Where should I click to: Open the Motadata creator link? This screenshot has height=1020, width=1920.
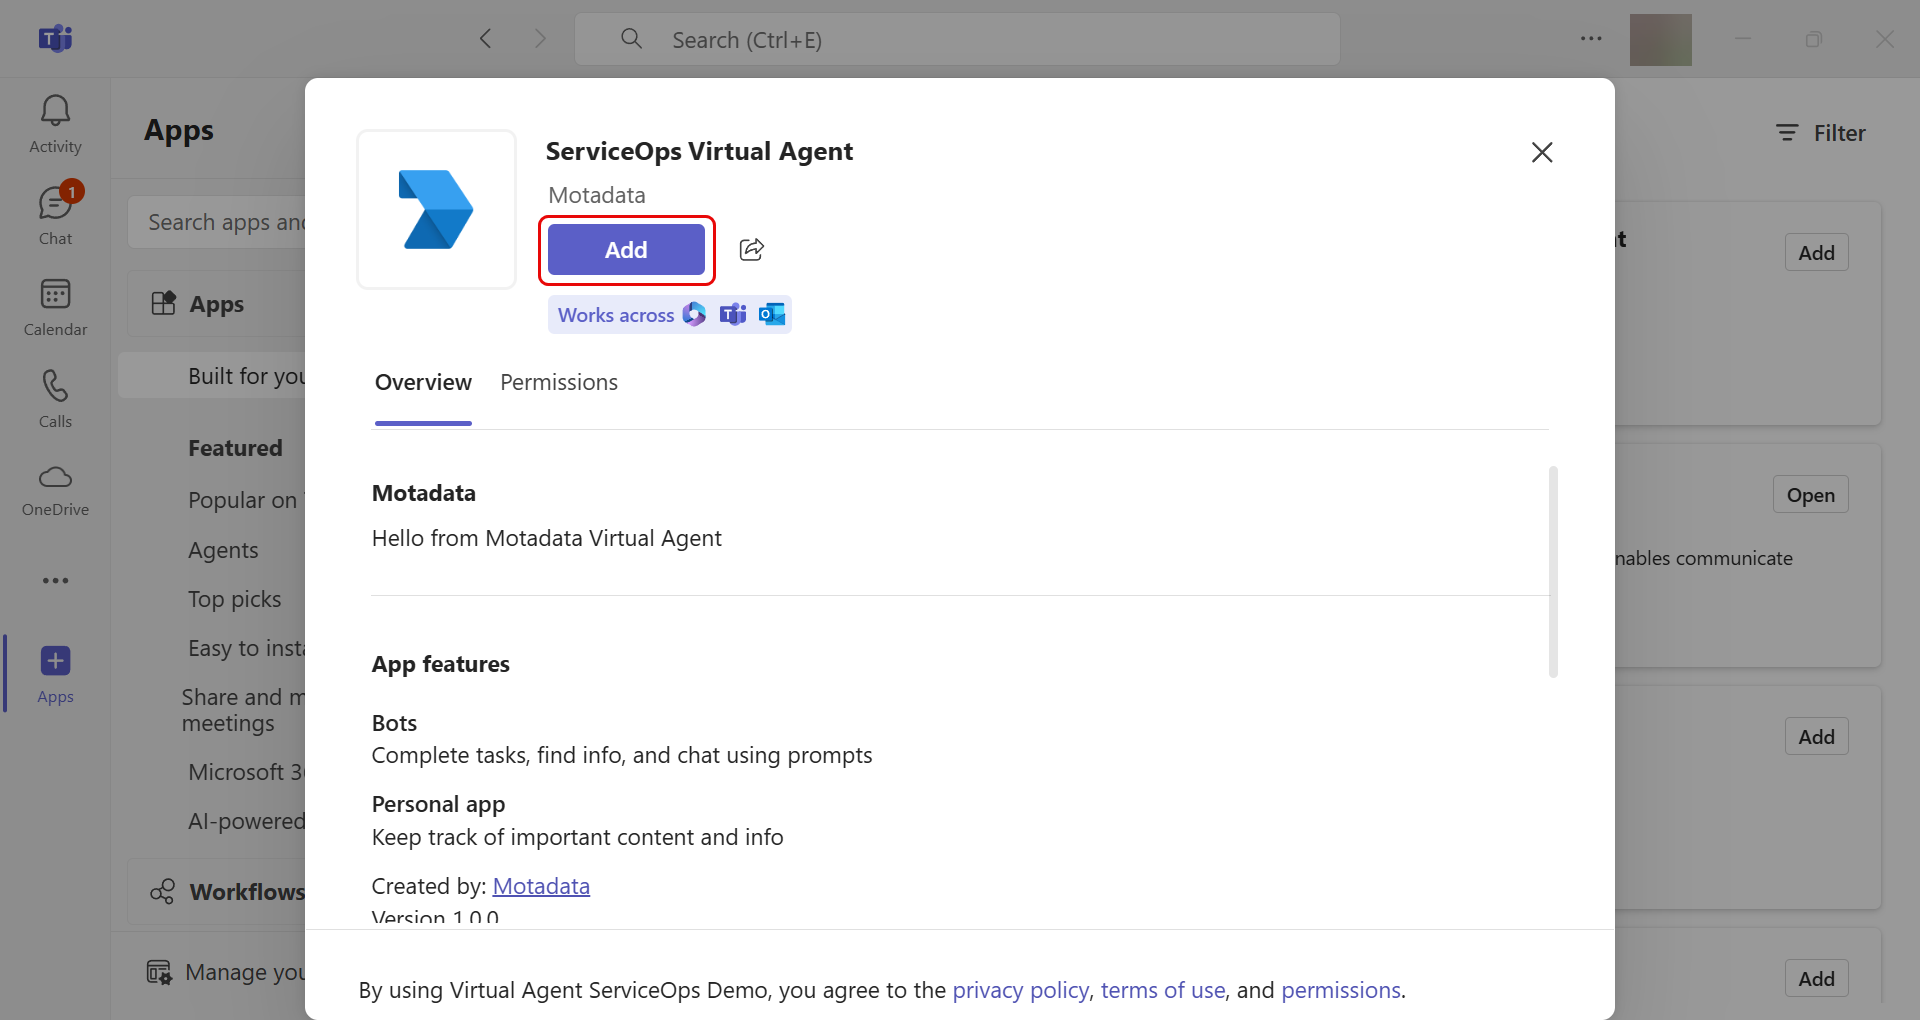pos(541,887)
